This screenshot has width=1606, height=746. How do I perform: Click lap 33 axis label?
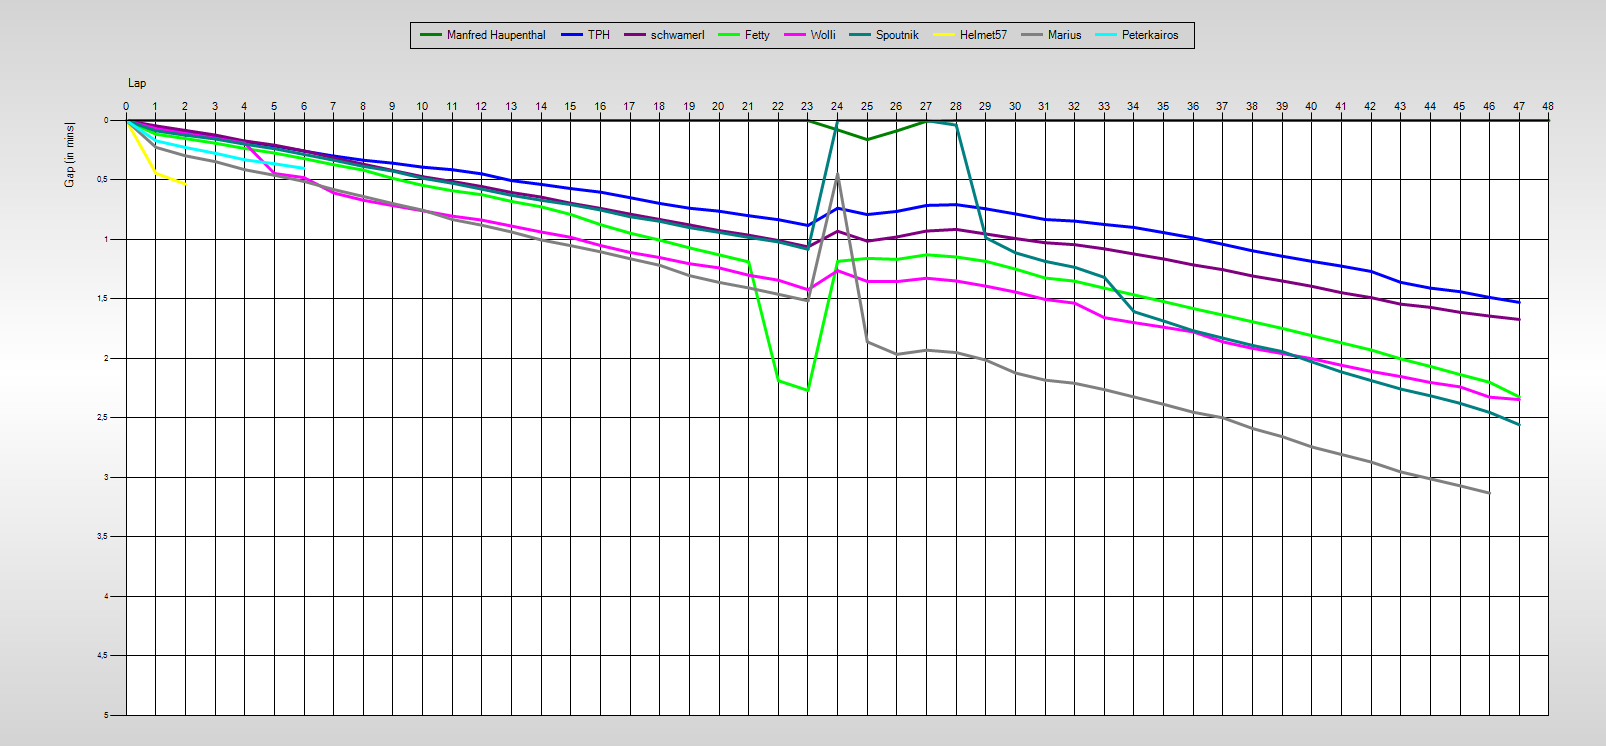1104,106
